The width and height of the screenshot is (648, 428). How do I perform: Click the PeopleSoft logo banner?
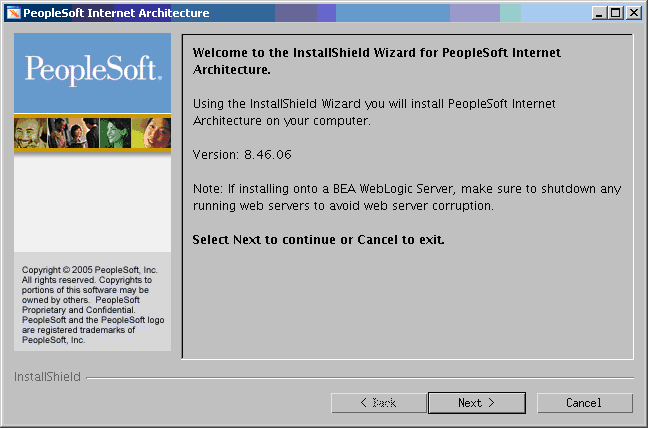pyautogui.click(x=92, y=71)
